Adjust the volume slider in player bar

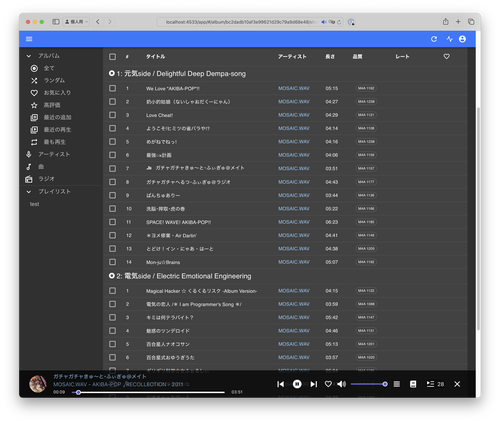368,384
